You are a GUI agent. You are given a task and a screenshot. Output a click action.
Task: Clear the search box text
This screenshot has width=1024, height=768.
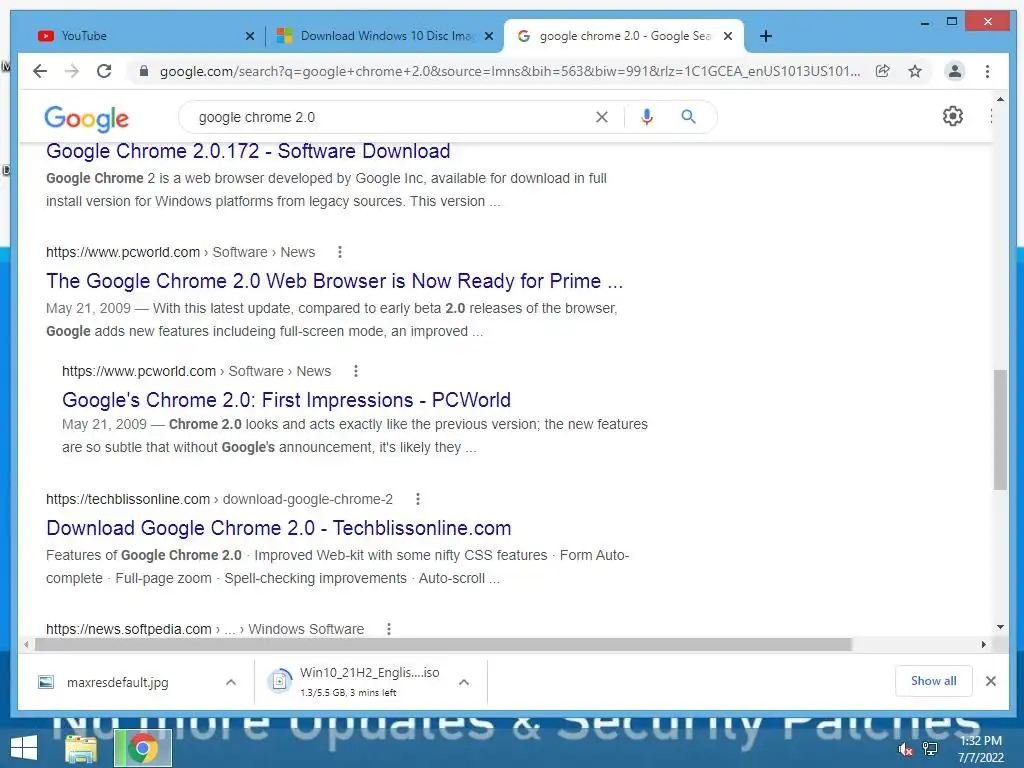pos(601,117)
